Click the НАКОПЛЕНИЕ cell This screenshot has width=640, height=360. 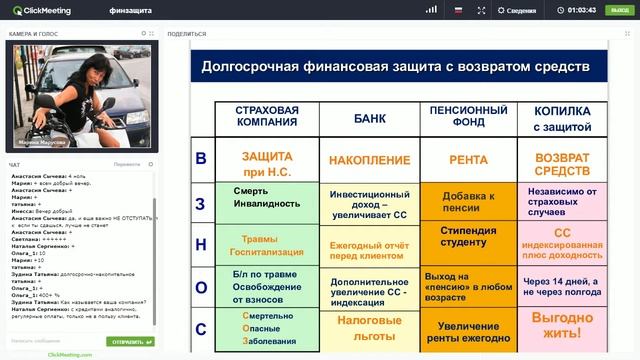click(370, 160)
